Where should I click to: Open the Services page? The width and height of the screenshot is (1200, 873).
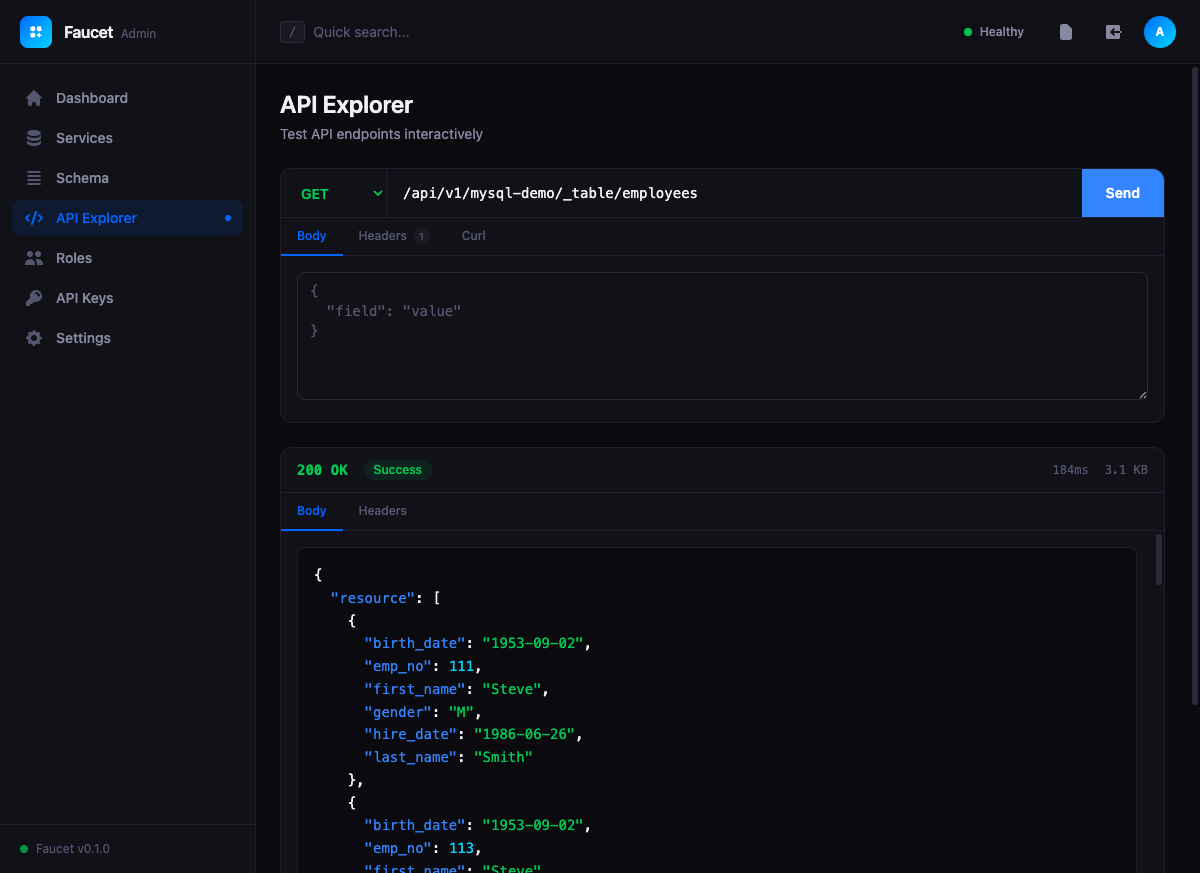[127, 138]
